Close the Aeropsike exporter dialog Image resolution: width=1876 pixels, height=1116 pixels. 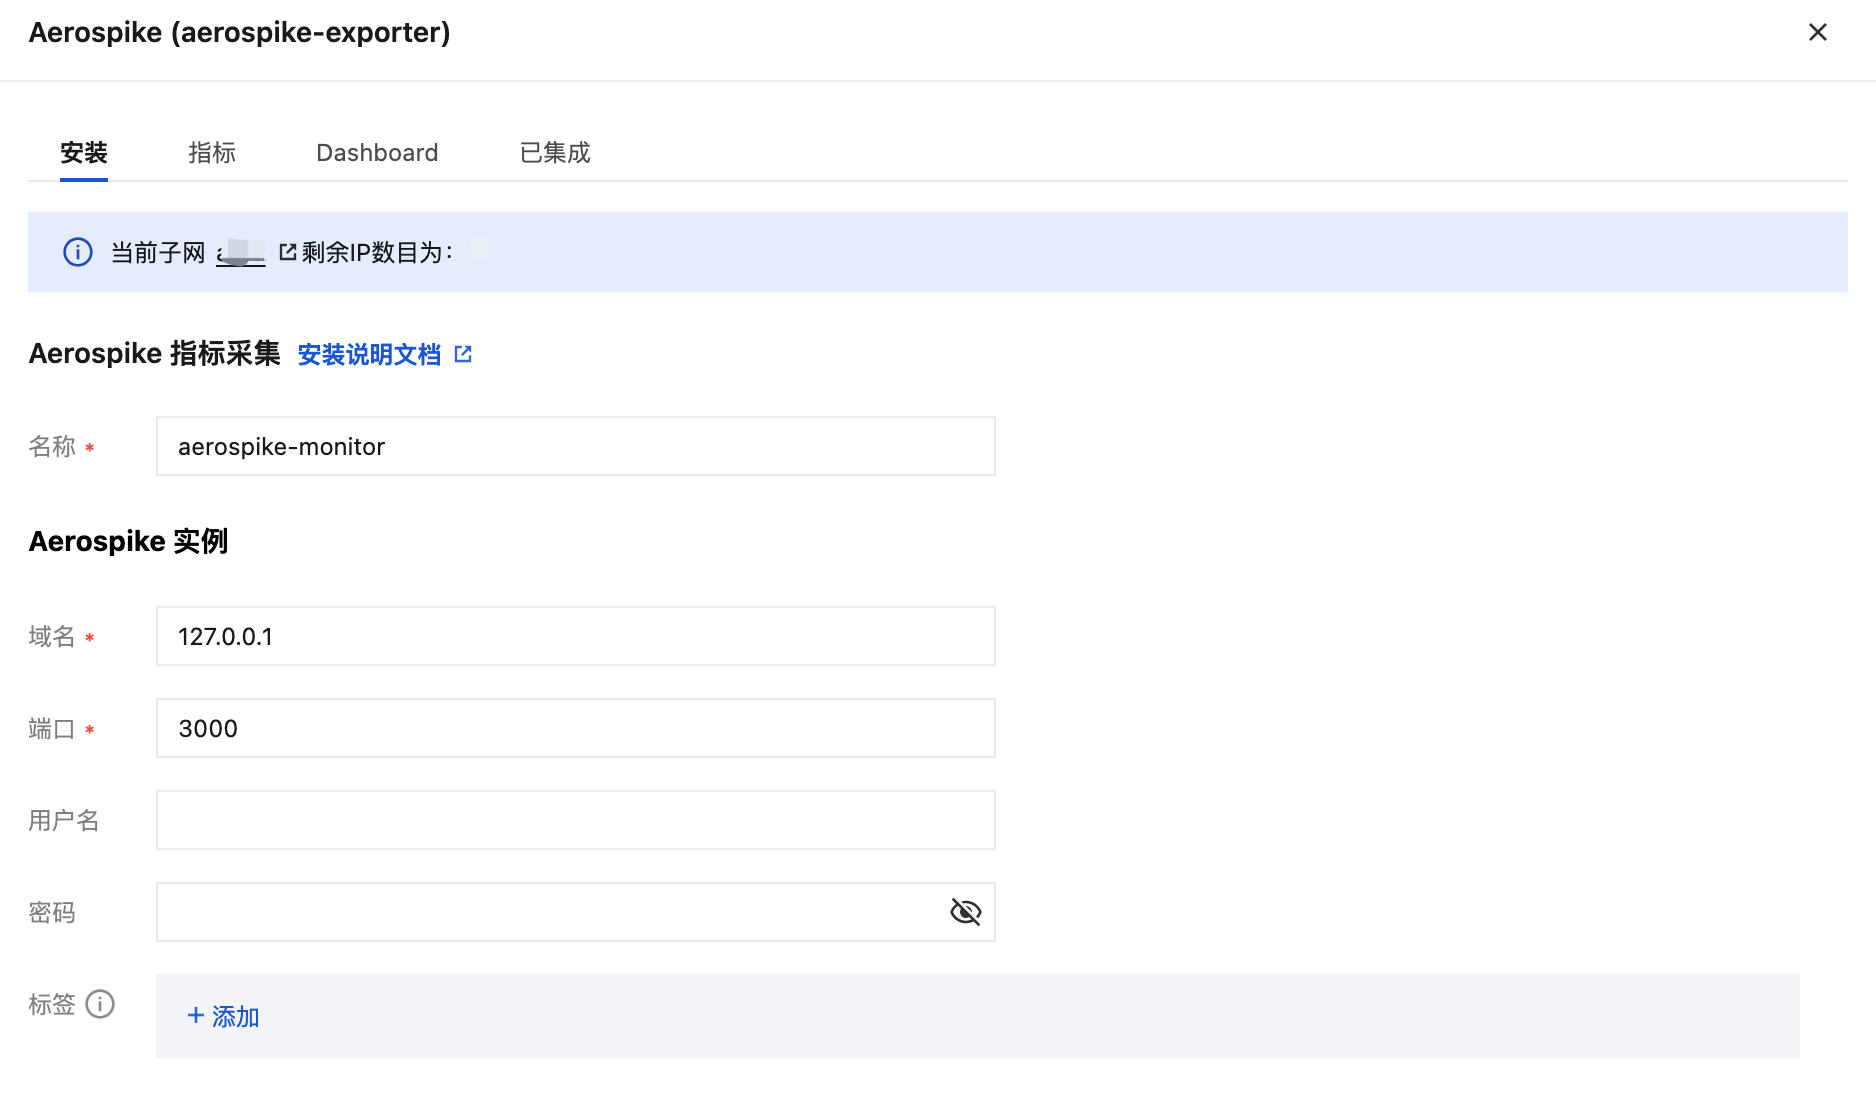click(x=1817, y=33)
